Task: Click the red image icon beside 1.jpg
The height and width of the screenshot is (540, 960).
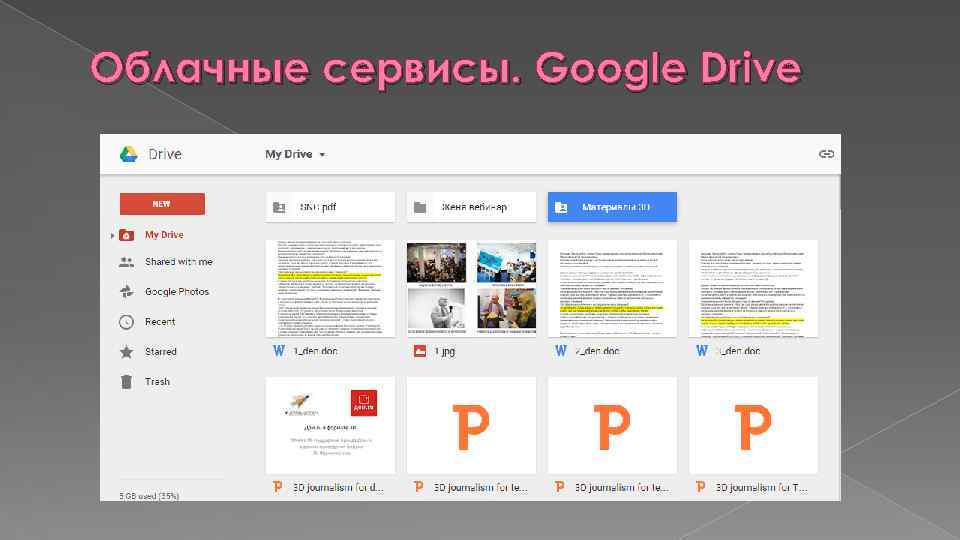Action: click(x=420, y=351)
